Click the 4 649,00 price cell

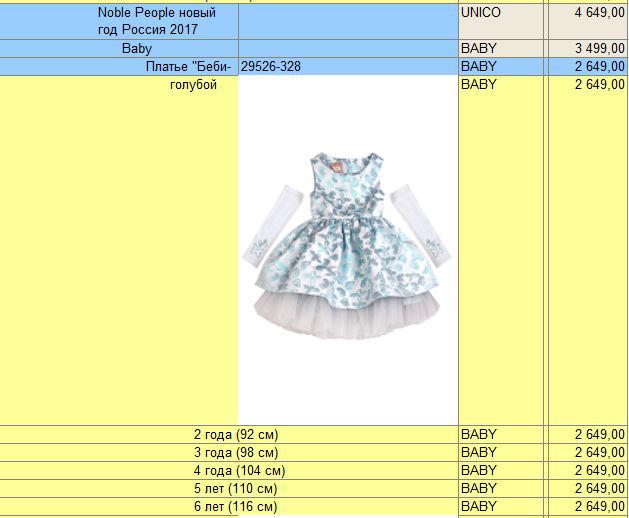pos(600,13)
